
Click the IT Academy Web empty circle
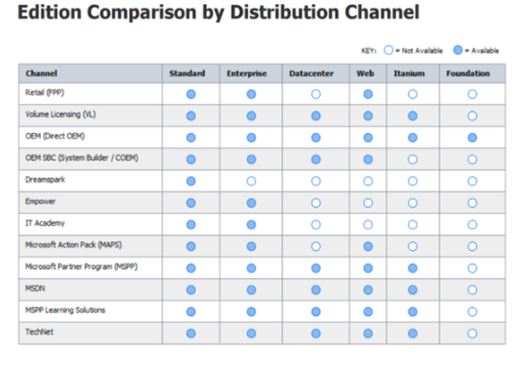(368, 225)
